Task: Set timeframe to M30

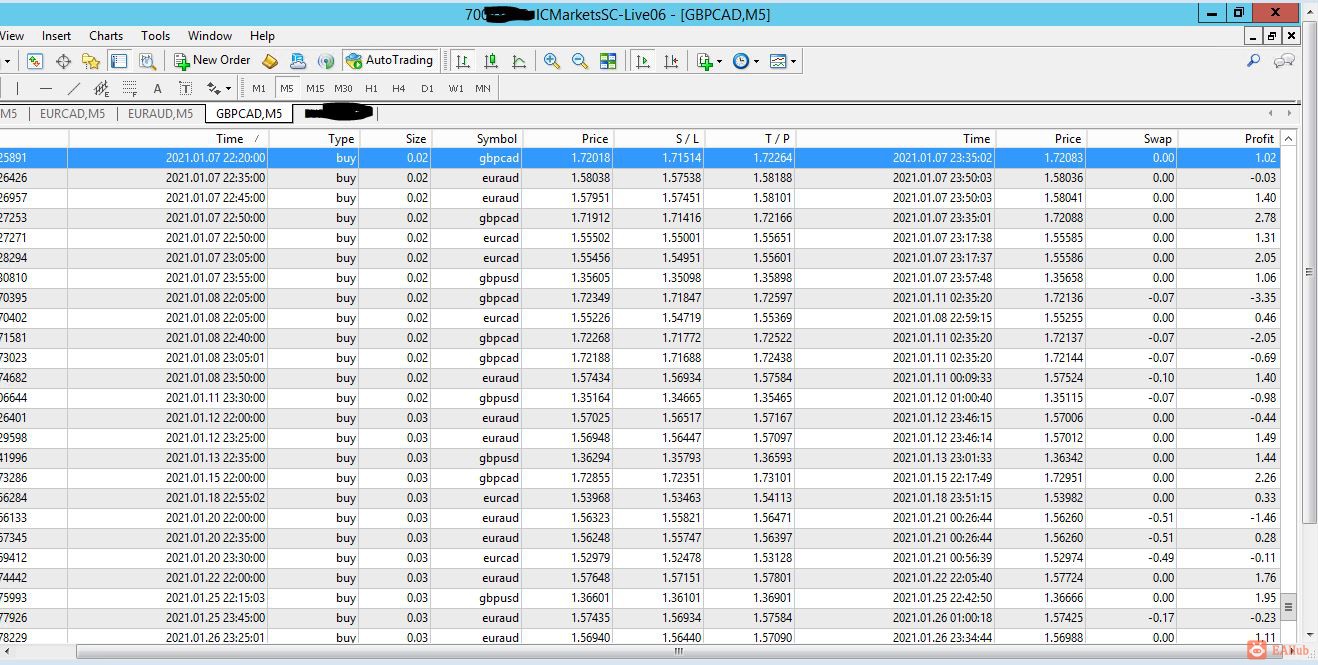Action: (343, 88)
